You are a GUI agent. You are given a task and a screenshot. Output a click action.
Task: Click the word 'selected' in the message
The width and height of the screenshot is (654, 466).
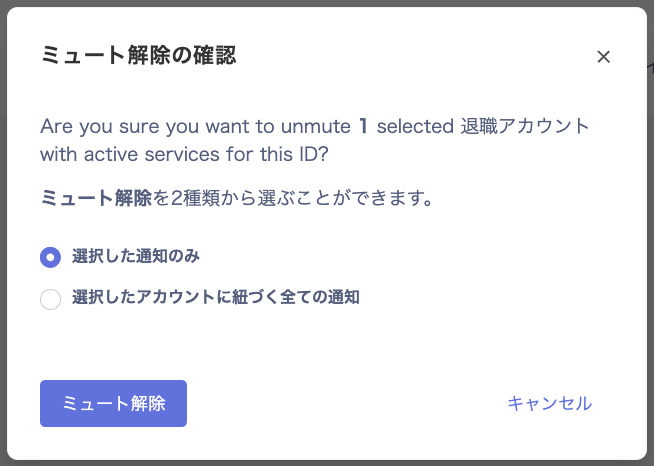tap(413, 127)
